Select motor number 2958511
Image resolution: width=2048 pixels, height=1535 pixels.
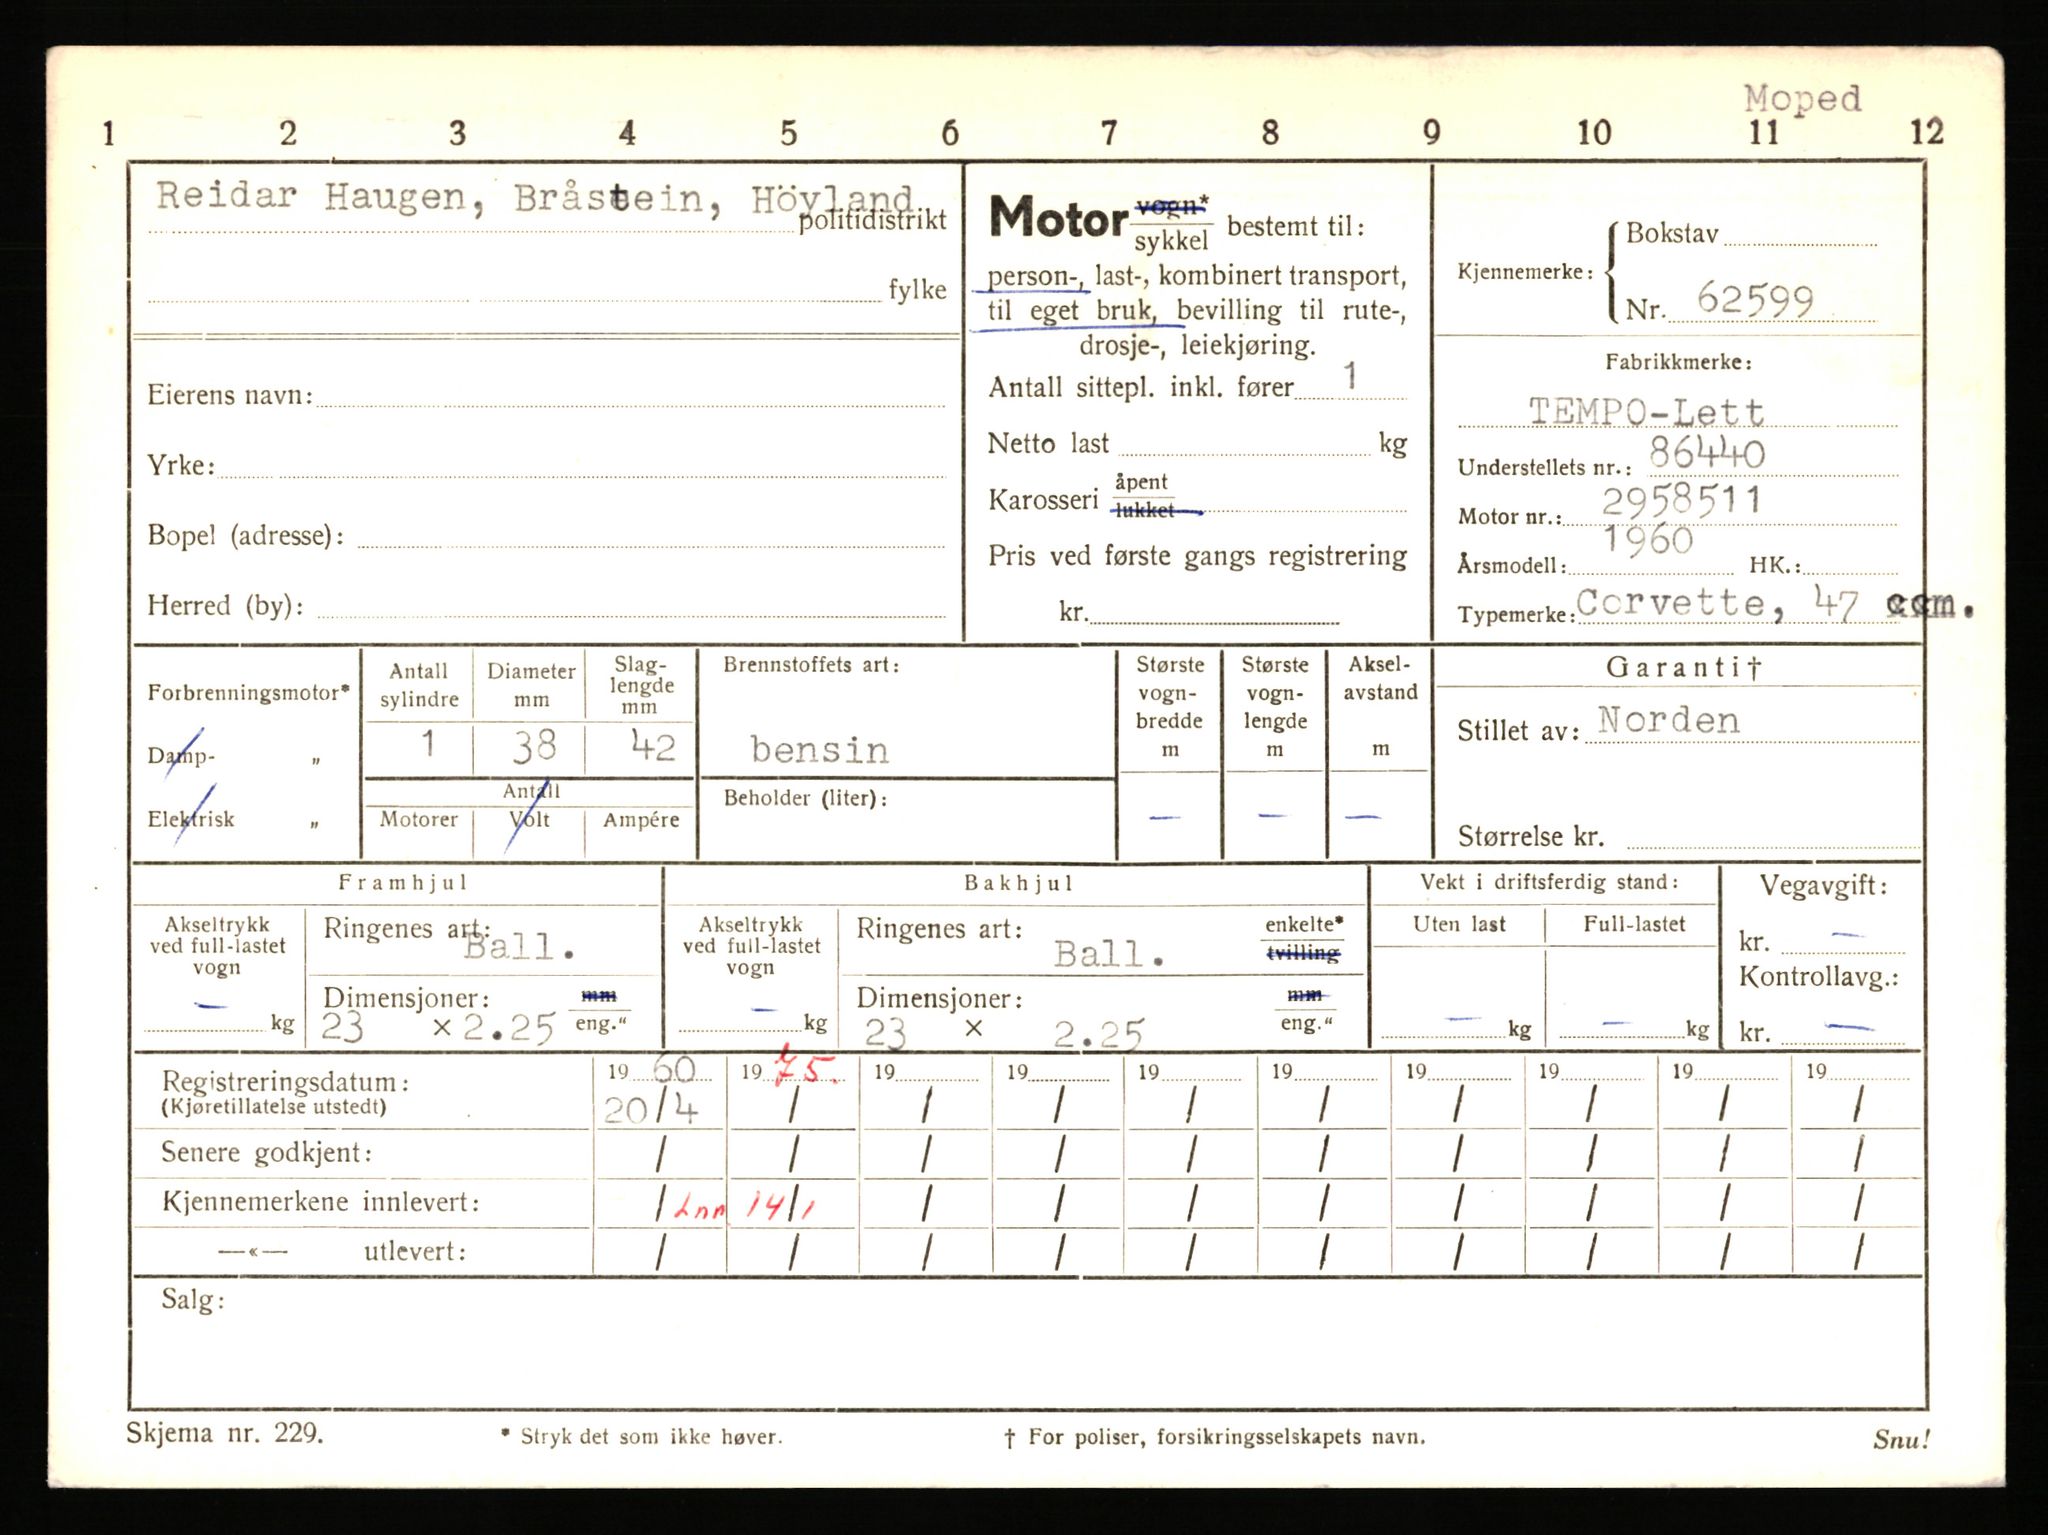click(x=1681, y=500)
